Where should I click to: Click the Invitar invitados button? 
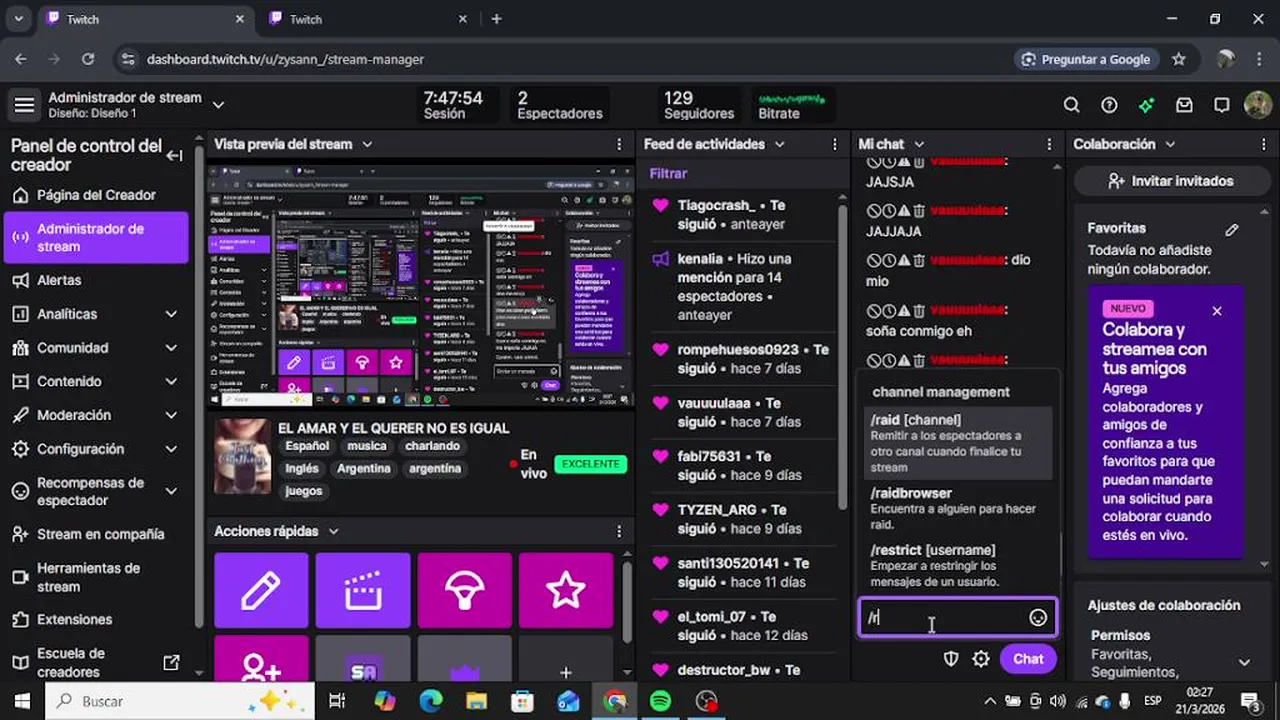point(1171,181)
